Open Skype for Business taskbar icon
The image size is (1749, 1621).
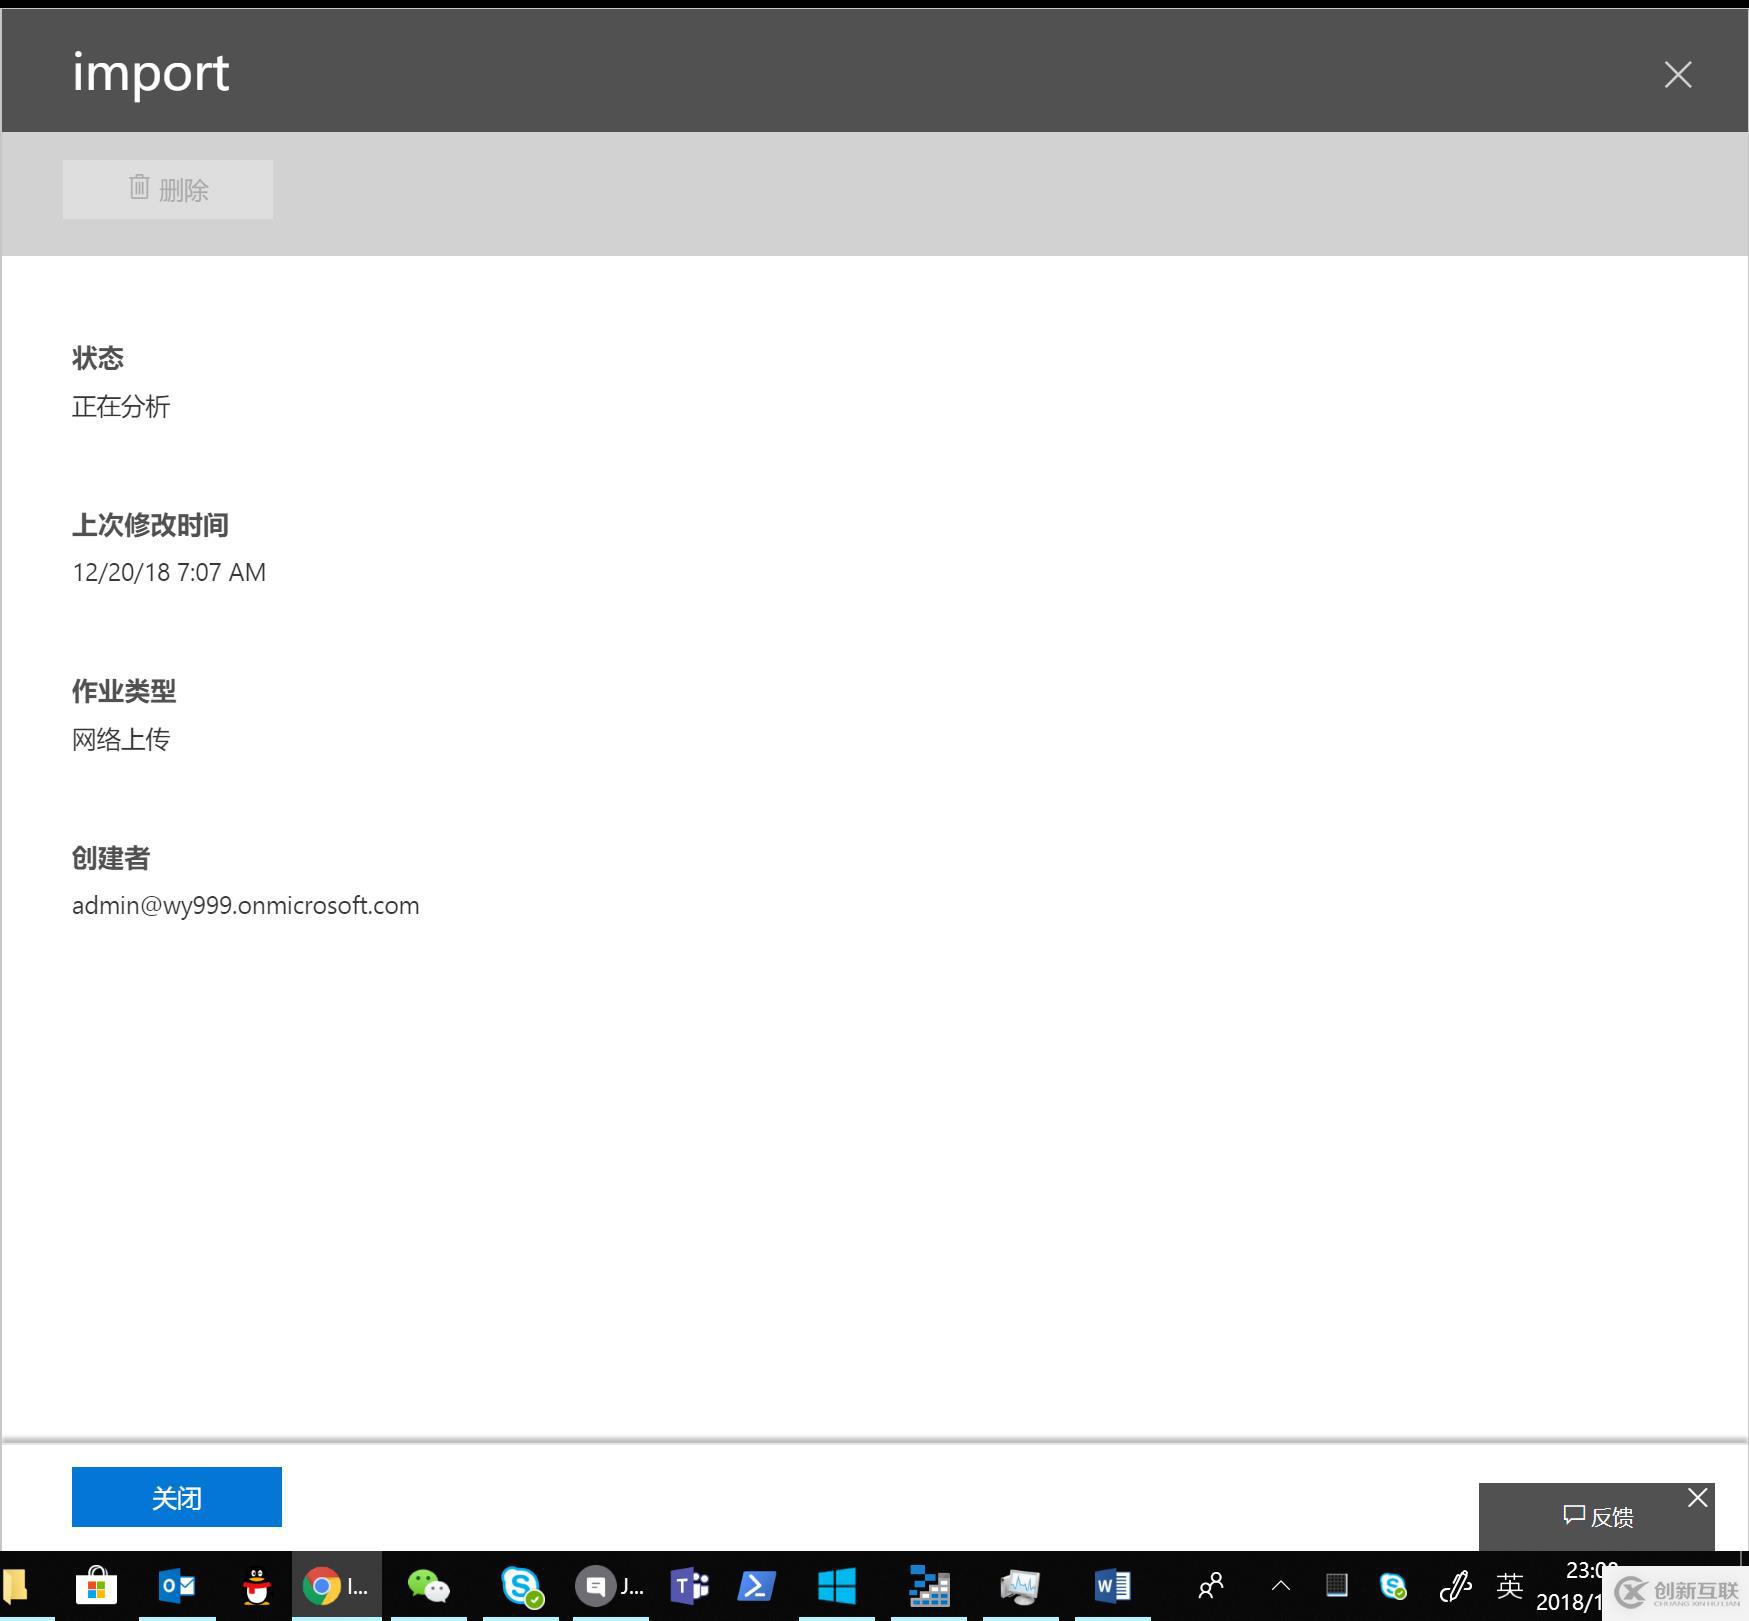coord(521,1586)
